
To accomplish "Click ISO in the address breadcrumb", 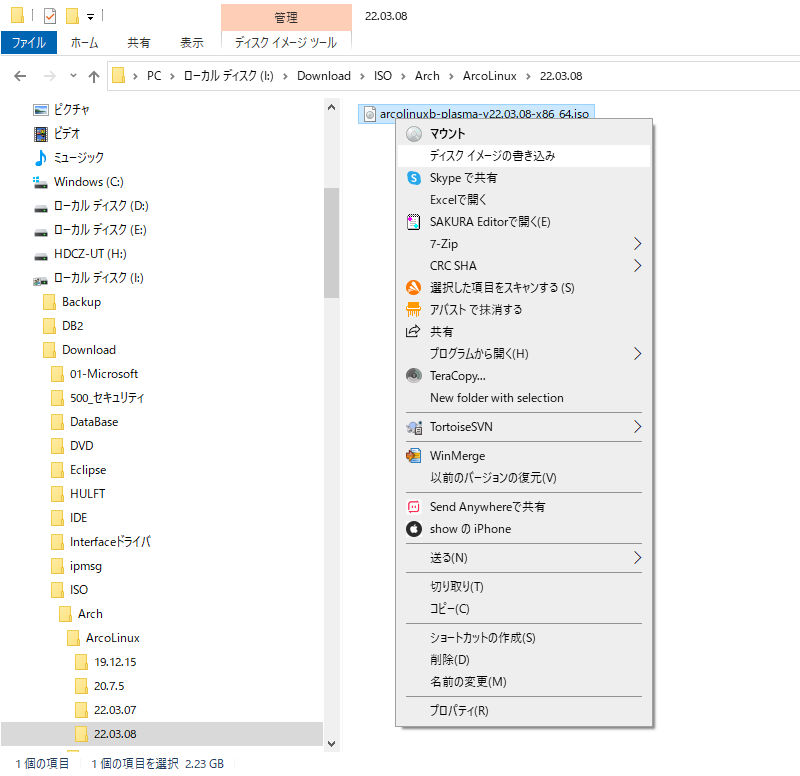I will (383, 76).
